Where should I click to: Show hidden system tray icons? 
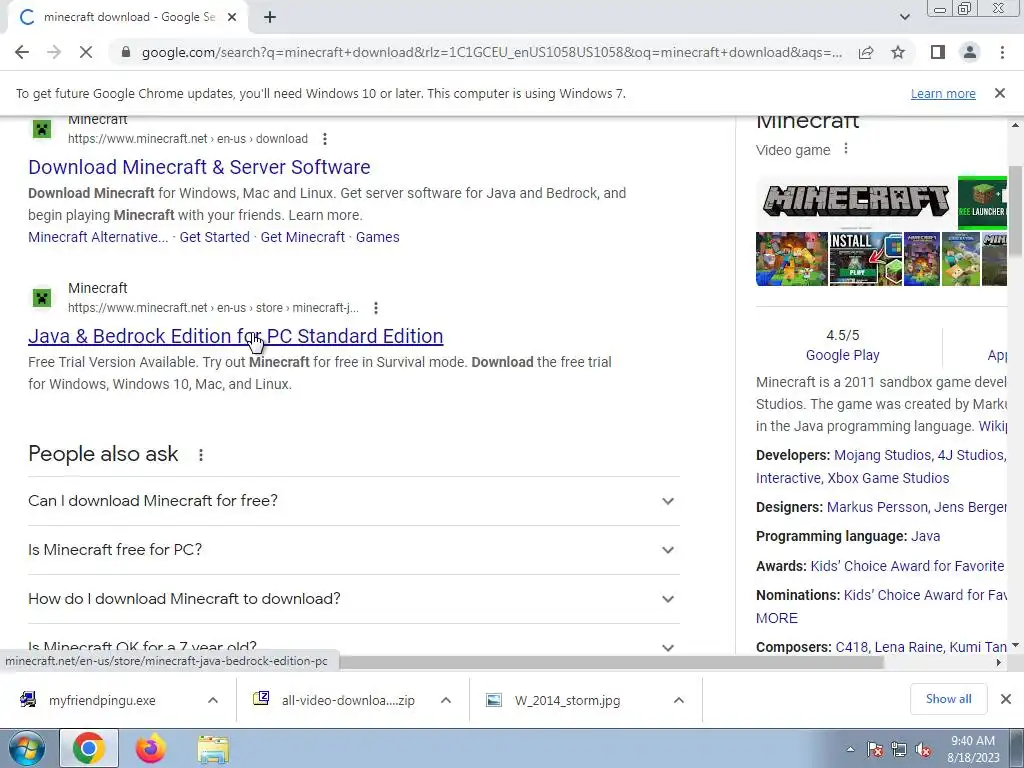coord(850,749)
